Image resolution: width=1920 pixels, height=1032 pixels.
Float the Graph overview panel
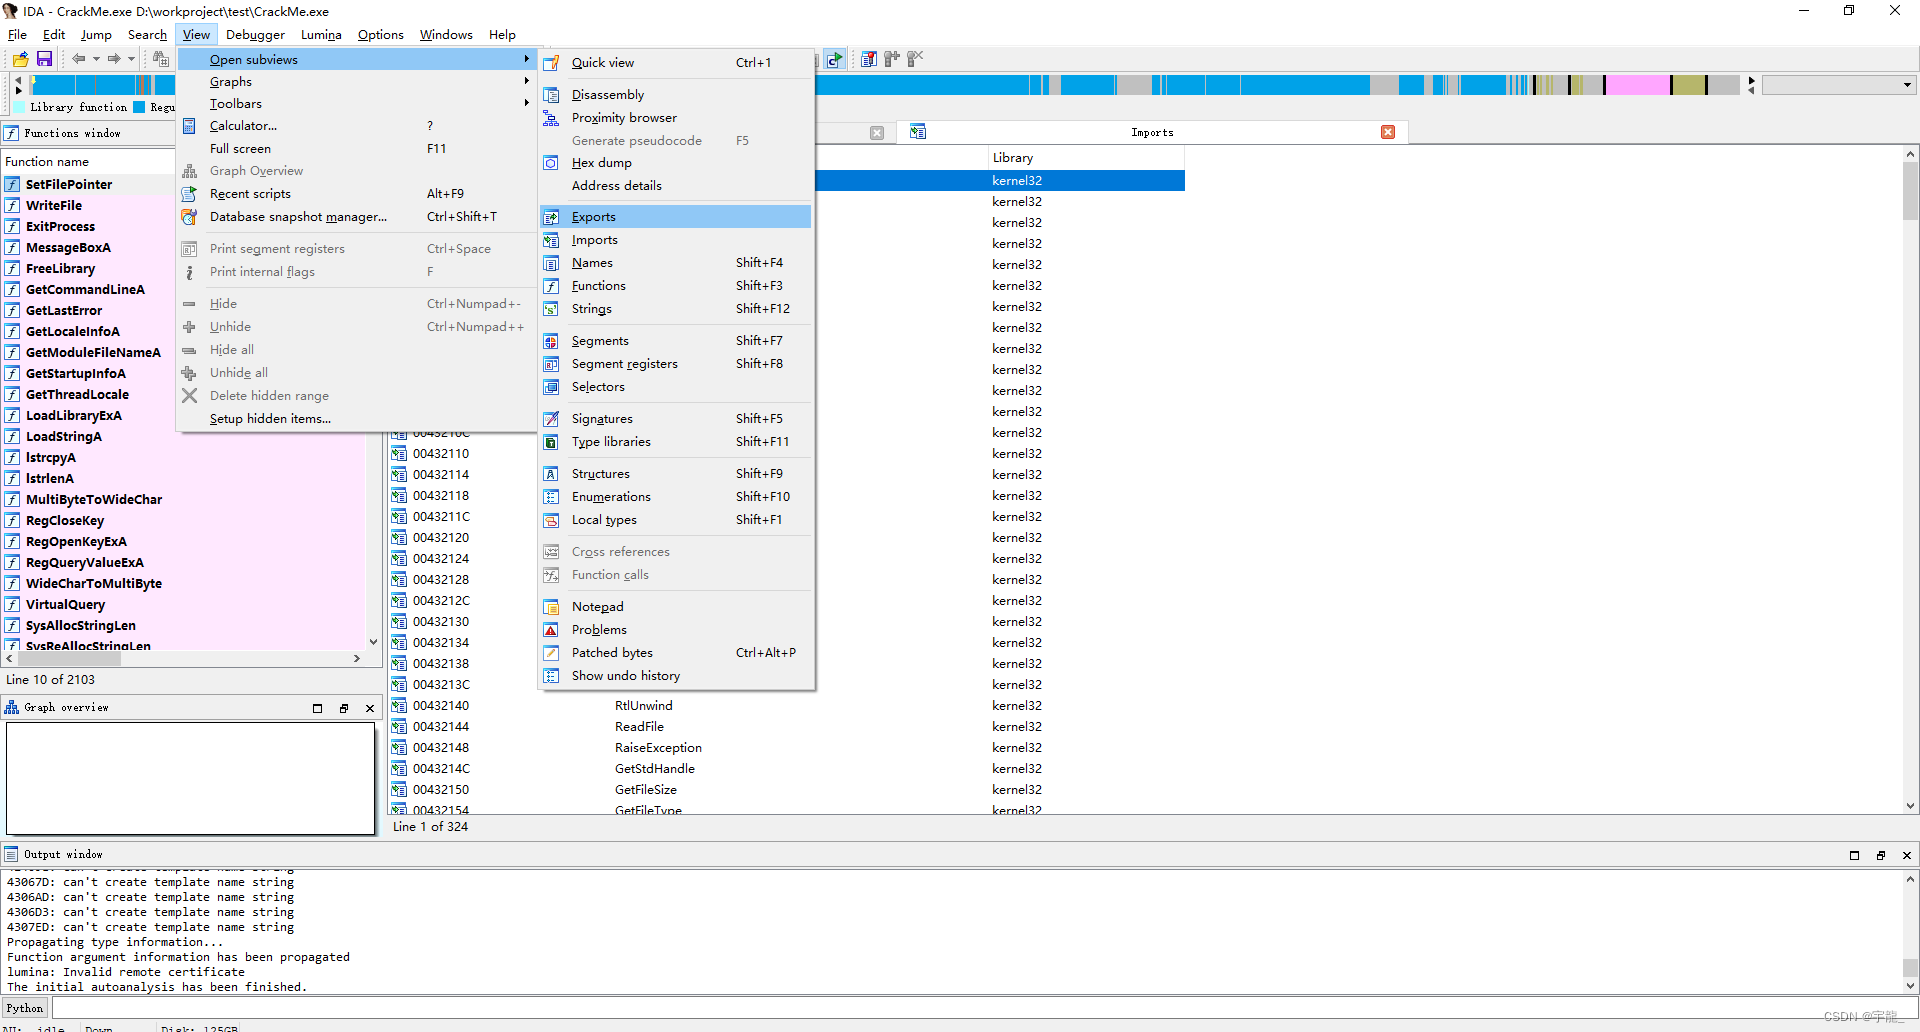[343, 708]
